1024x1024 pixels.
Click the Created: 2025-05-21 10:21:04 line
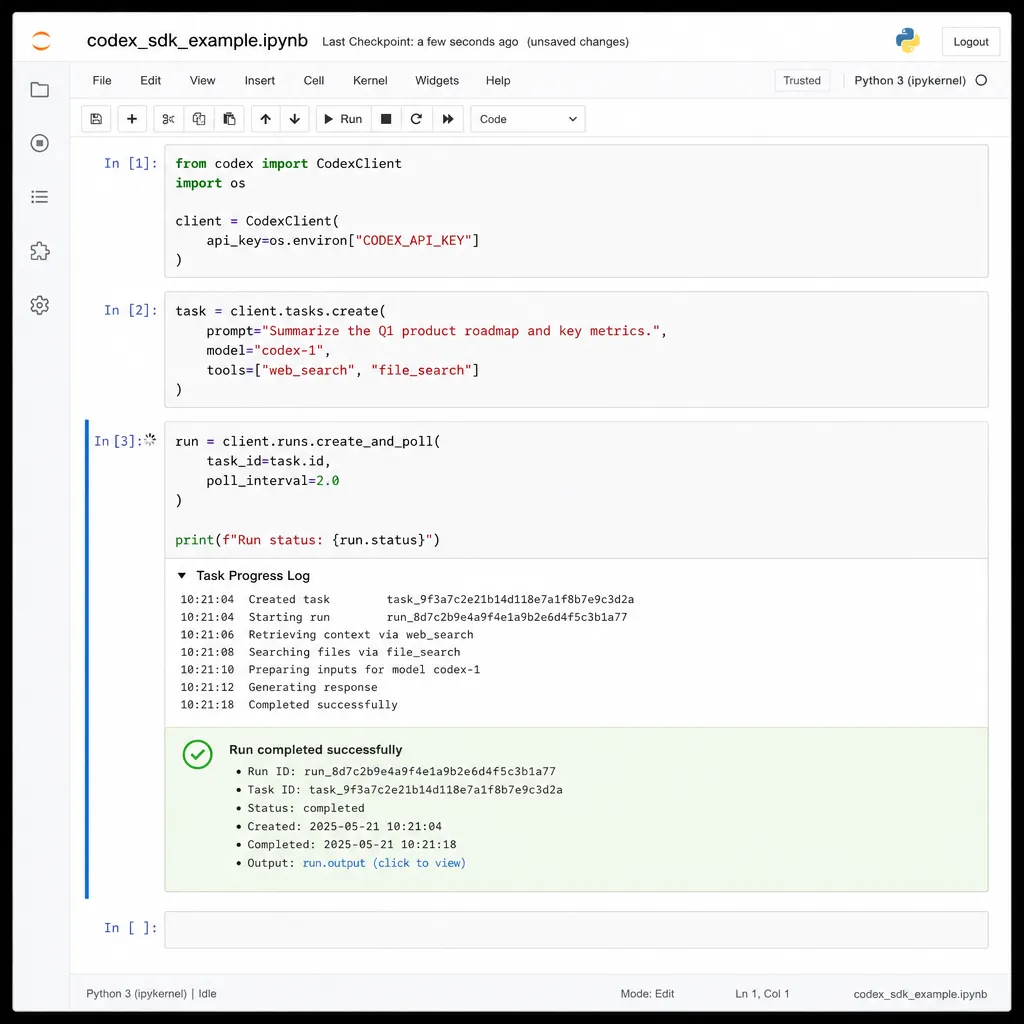pyautogui.click(x=344, y=826)
